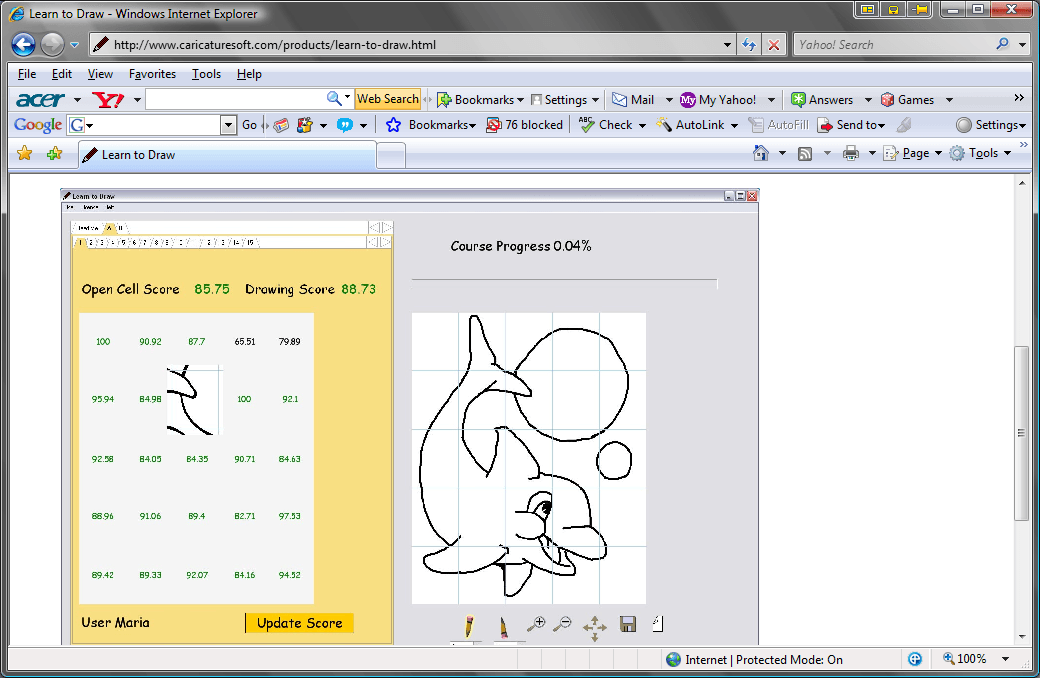Open Mail from the Yahoo toolbar
1040x678 pixels.
633,100
